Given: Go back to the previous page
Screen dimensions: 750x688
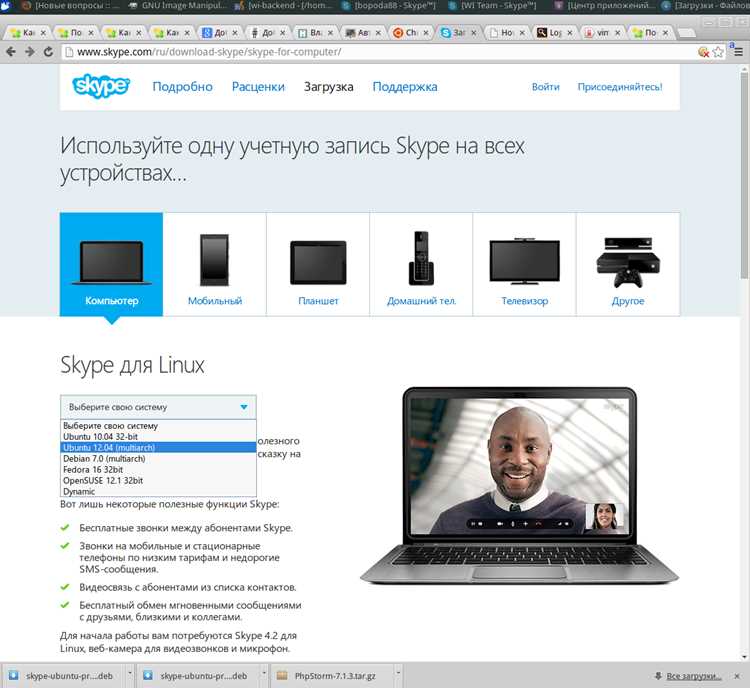Looking at the screenshot, I should coord(11,52).
